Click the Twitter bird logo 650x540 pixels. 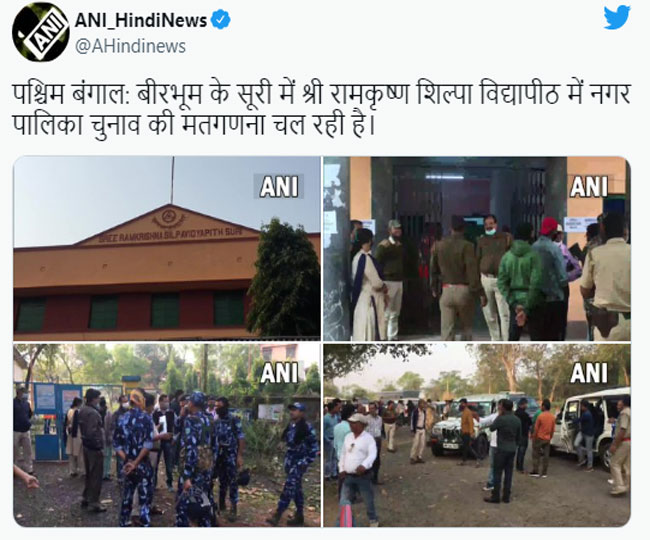pyautogui.click(x=616, y=18)
